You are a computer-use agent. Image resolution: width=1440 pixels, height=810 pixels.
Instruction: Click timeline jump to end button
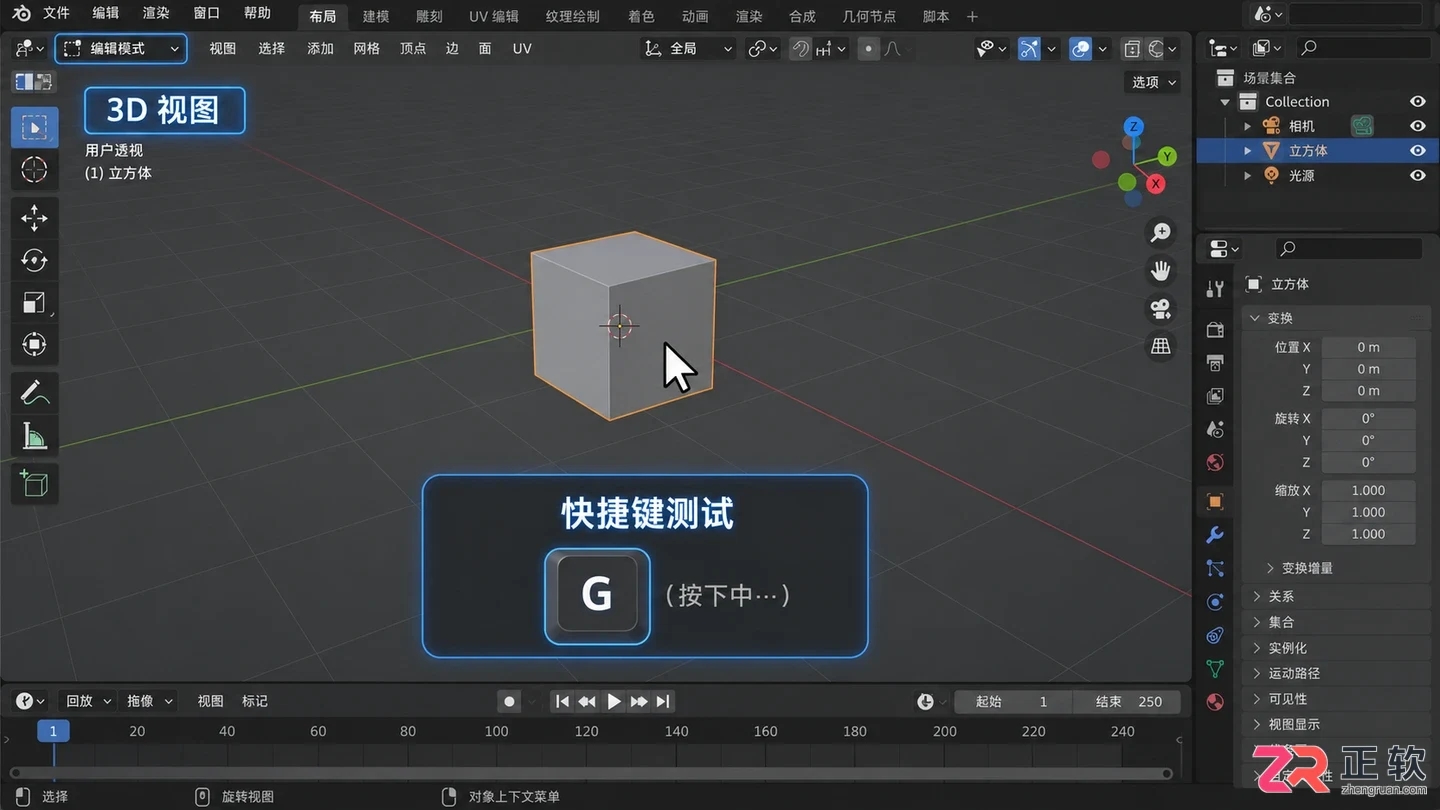coord(664,702)
